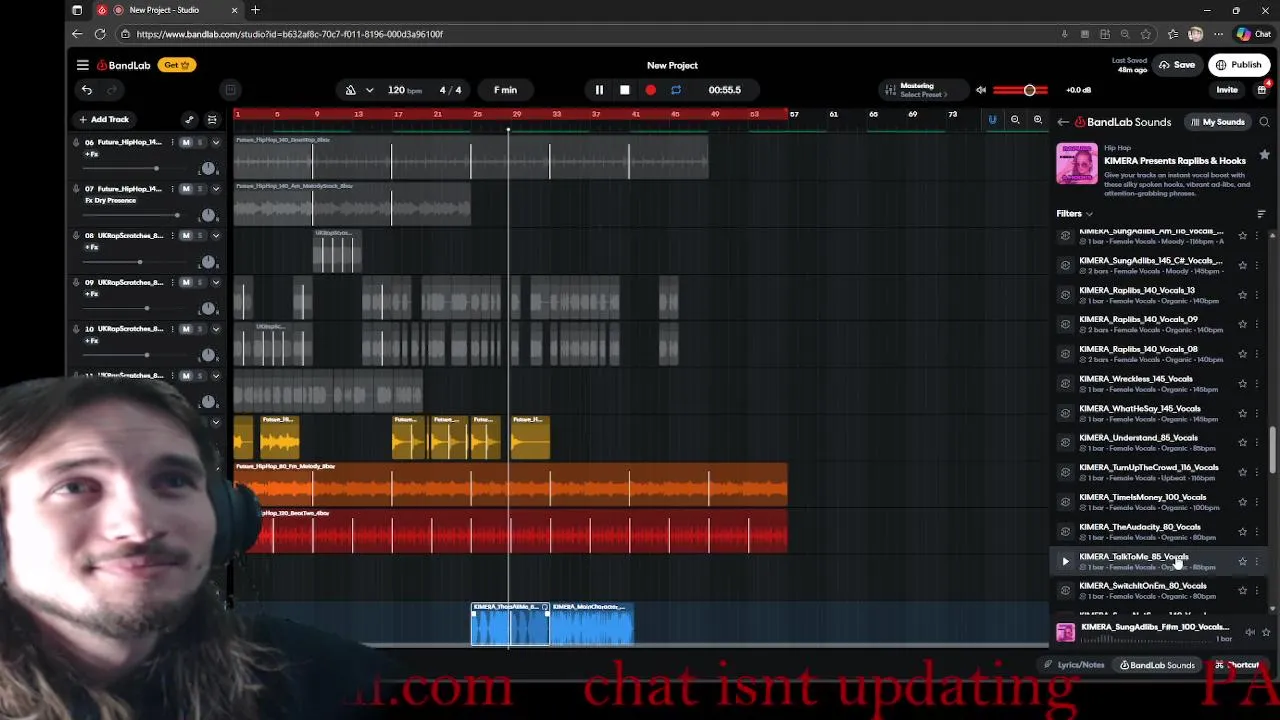1280x720 pixels.
Task: Zoom out the timeline
Action: coord(1015,120)
